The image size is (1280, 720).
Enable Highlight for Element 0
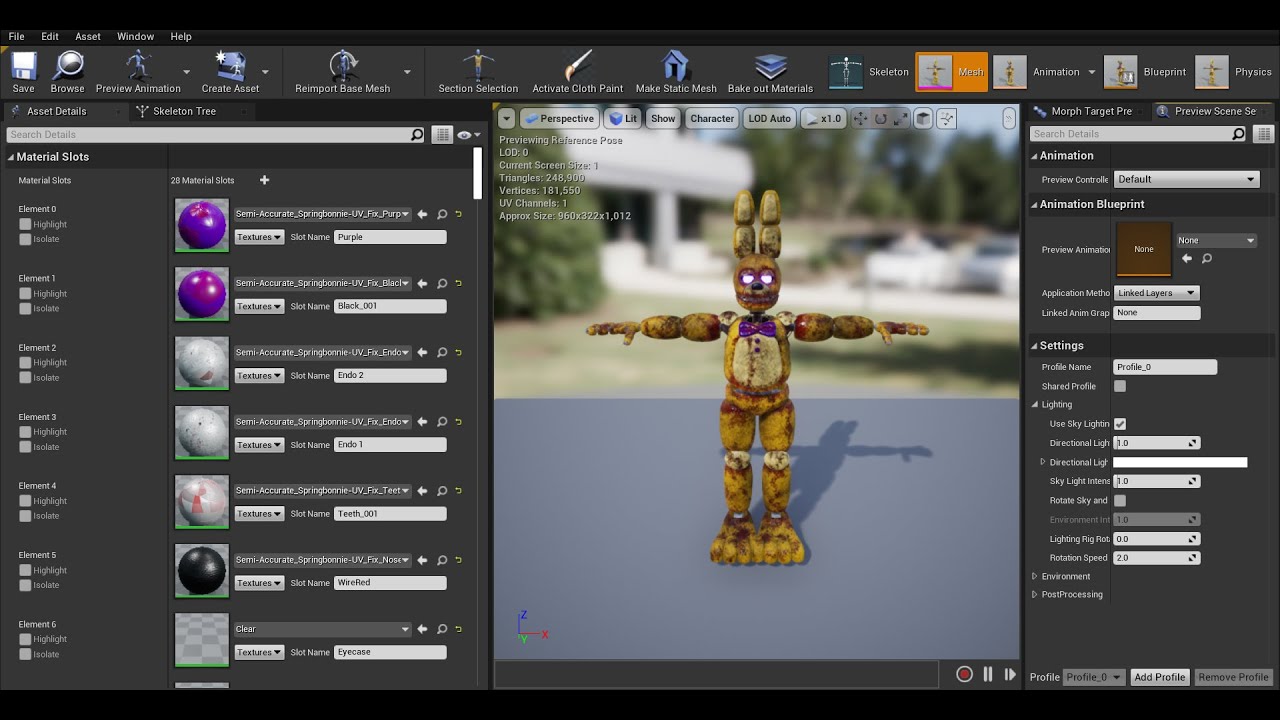click(x=25, y=224)
